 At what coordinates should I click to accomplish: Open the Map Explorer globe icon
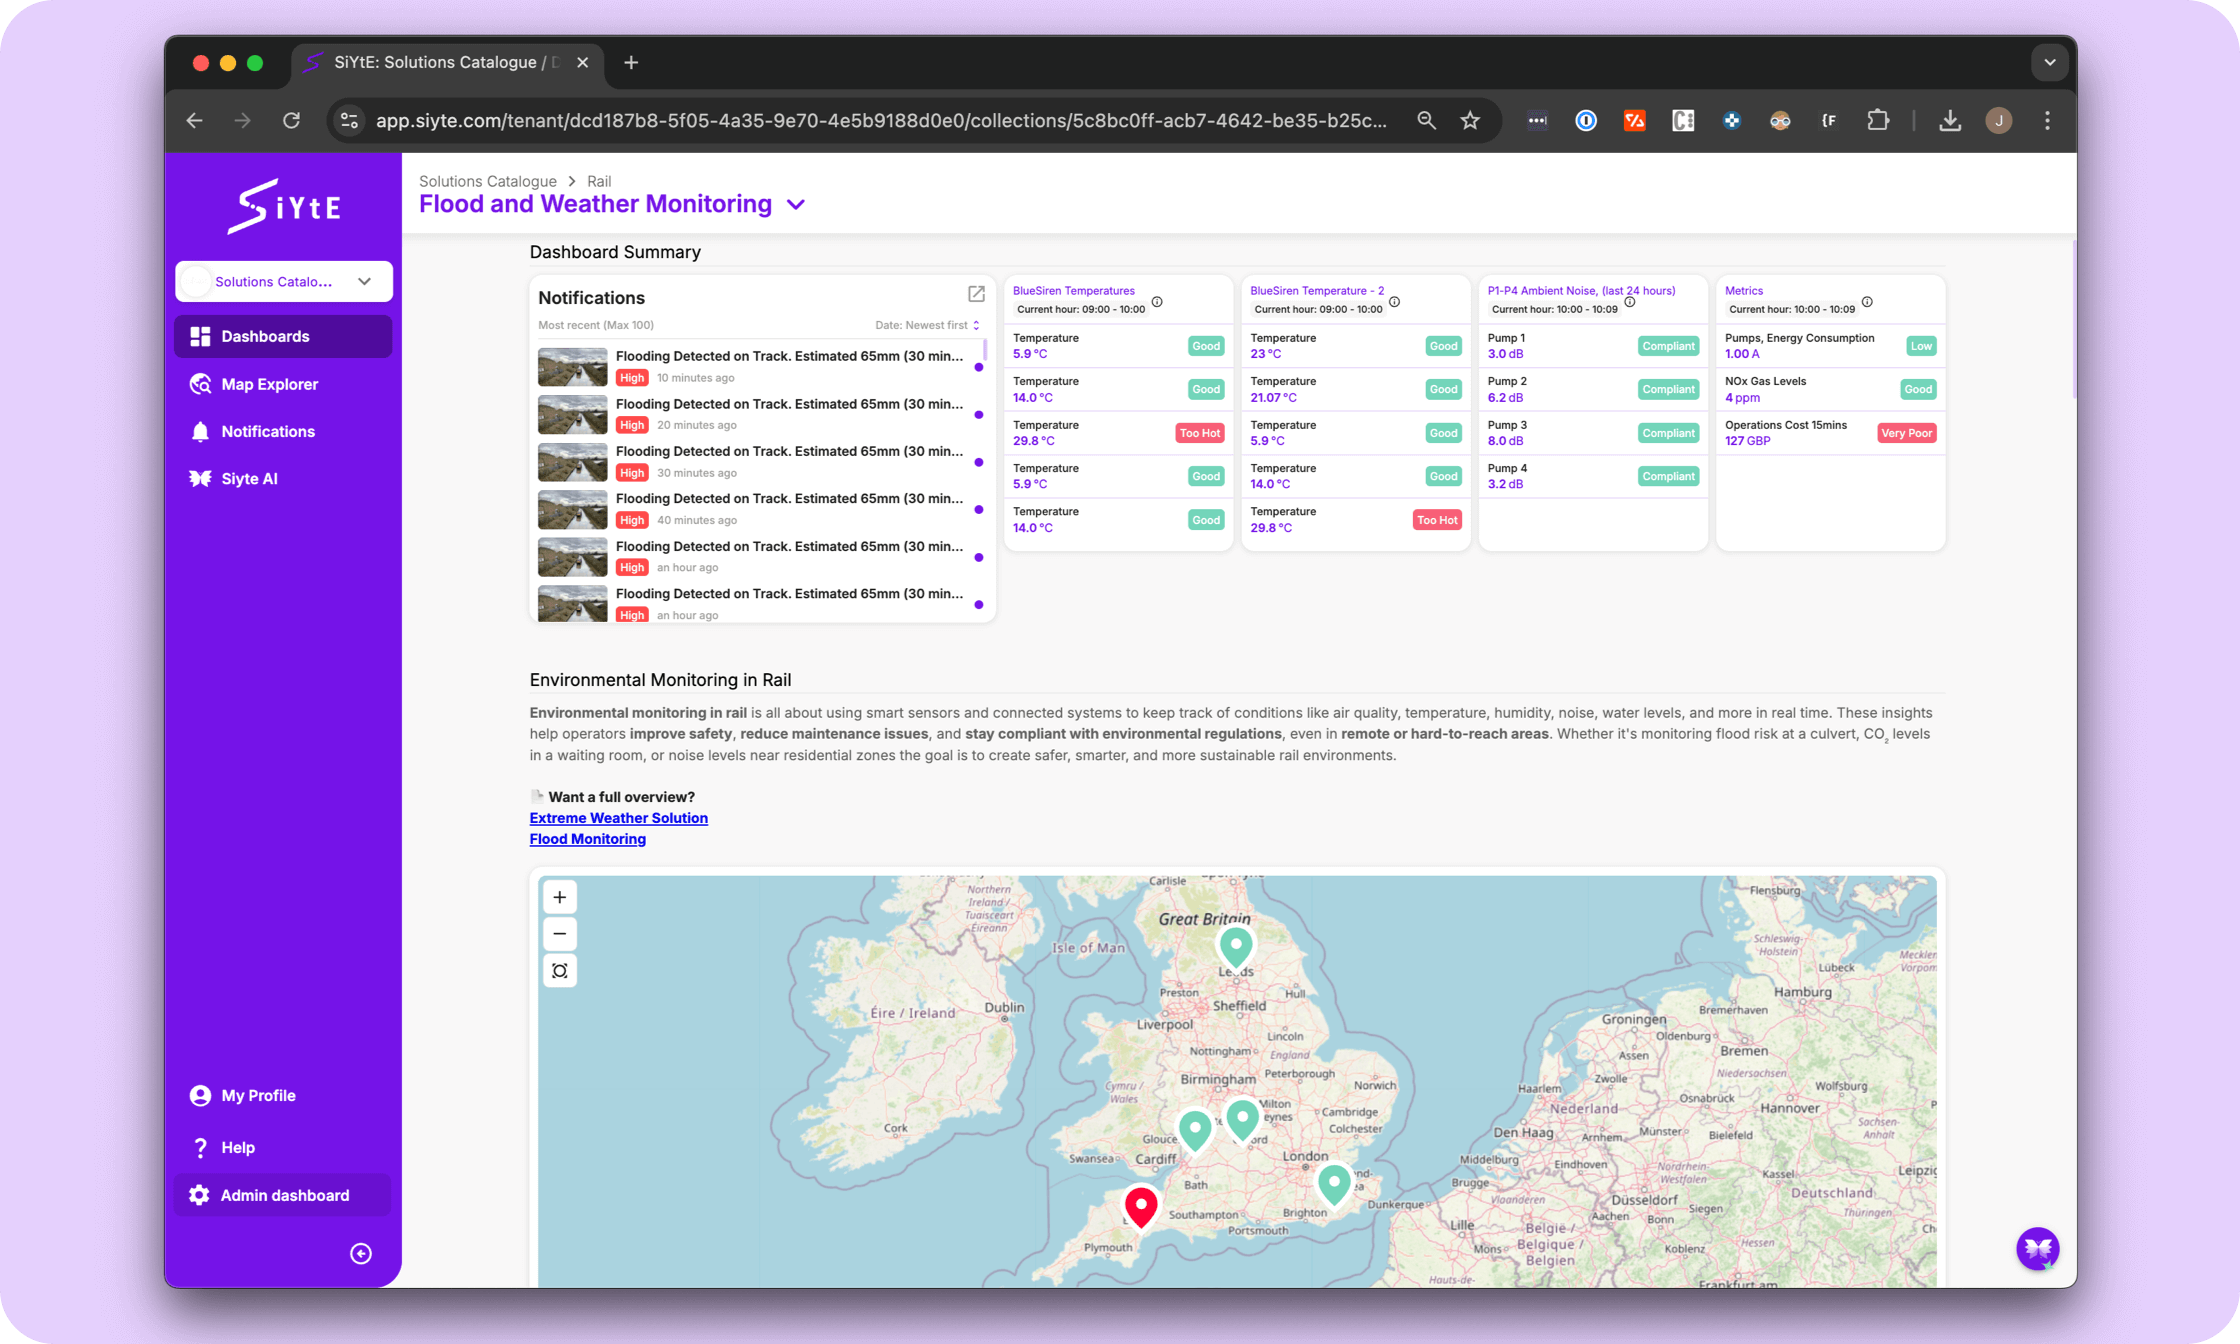200,384
